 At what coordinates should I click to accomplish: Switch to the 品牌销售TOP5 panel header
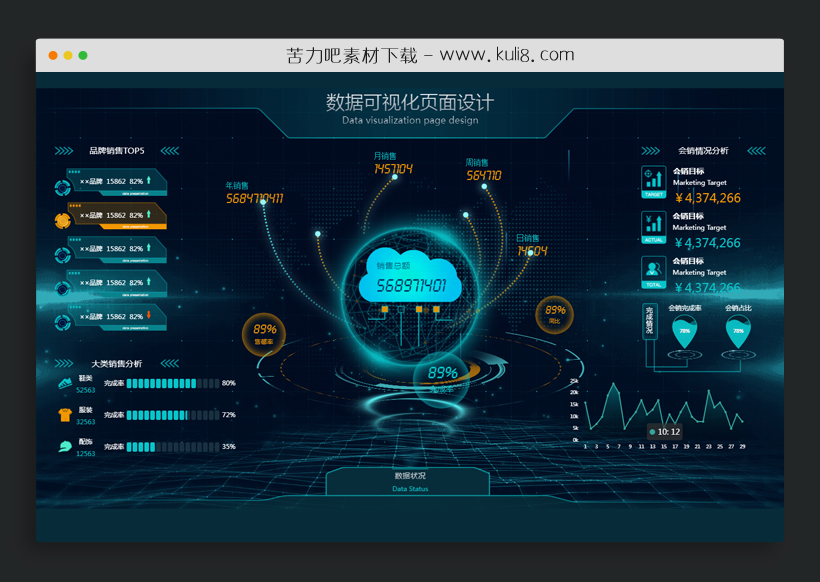tap(117, 149)
